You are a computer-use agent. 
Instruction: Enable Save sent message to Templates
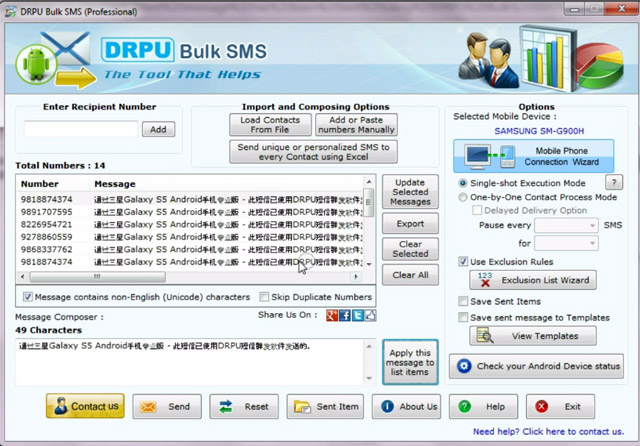(463, 317)
